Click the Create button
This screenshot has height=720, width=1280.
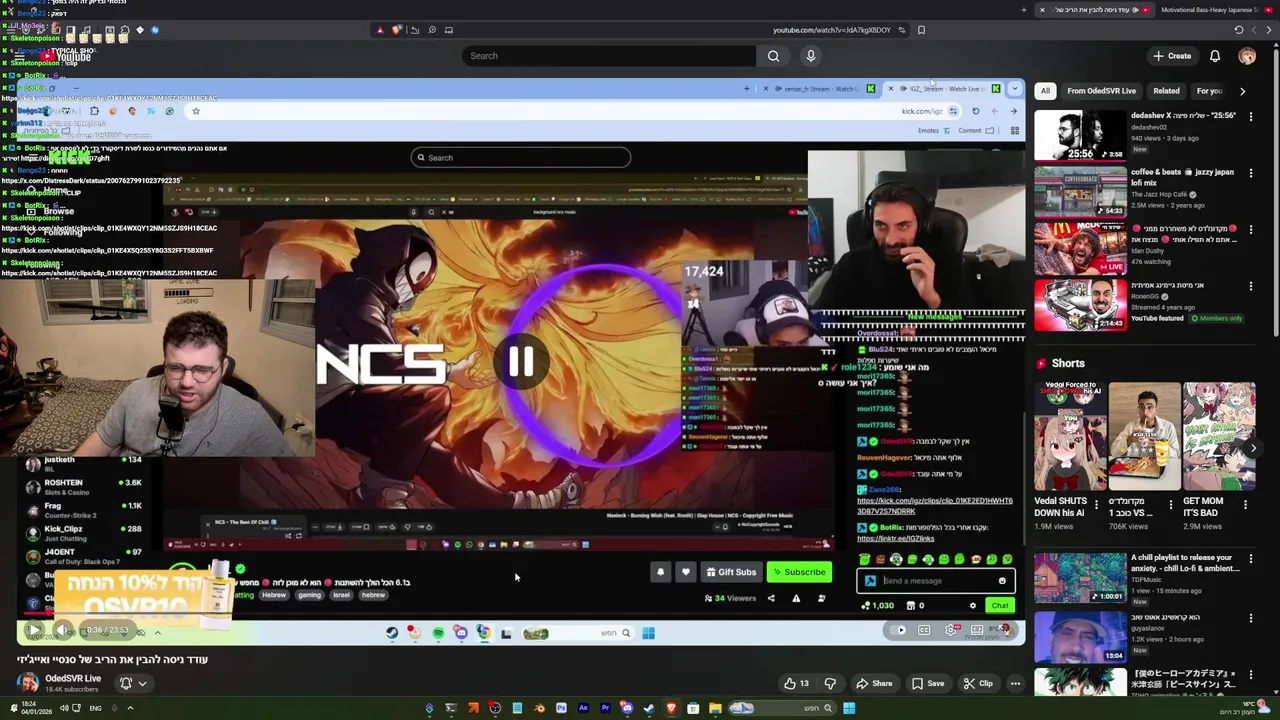(1171, 56)
